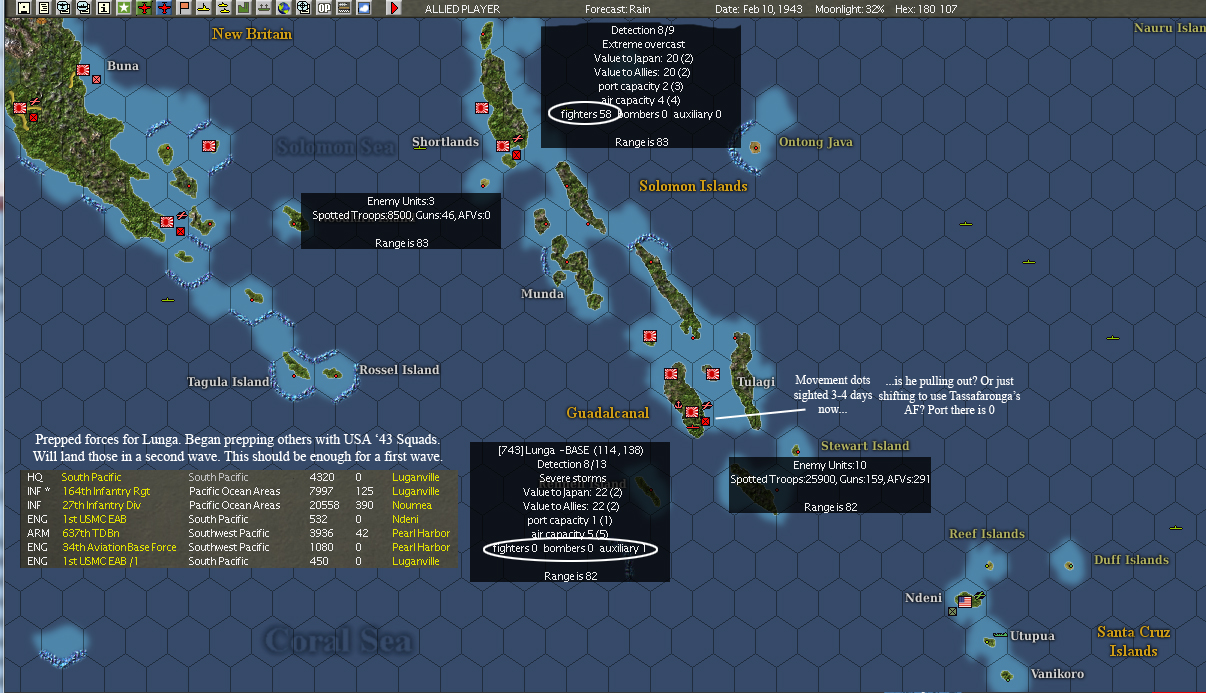This screenshot has height=693, width=1206.
Task: Select the Japanese base at Lunga on Guadalcanal
Action: [691, 413]
